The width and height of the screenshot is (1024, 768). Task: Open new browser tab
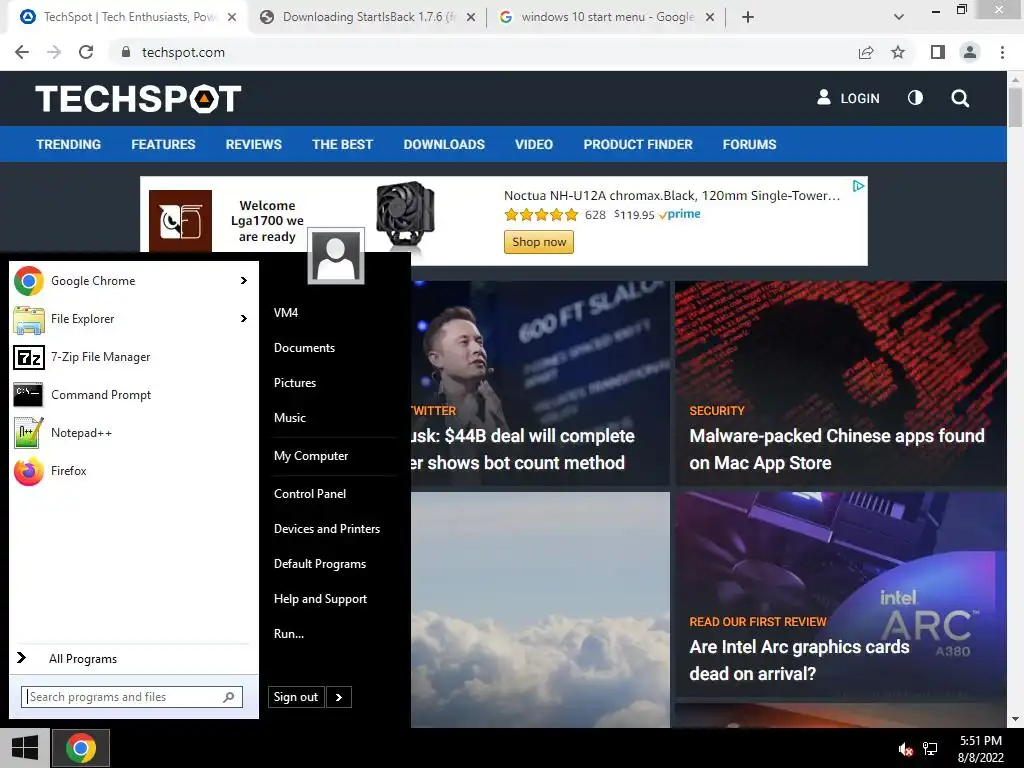pos(748,17)
